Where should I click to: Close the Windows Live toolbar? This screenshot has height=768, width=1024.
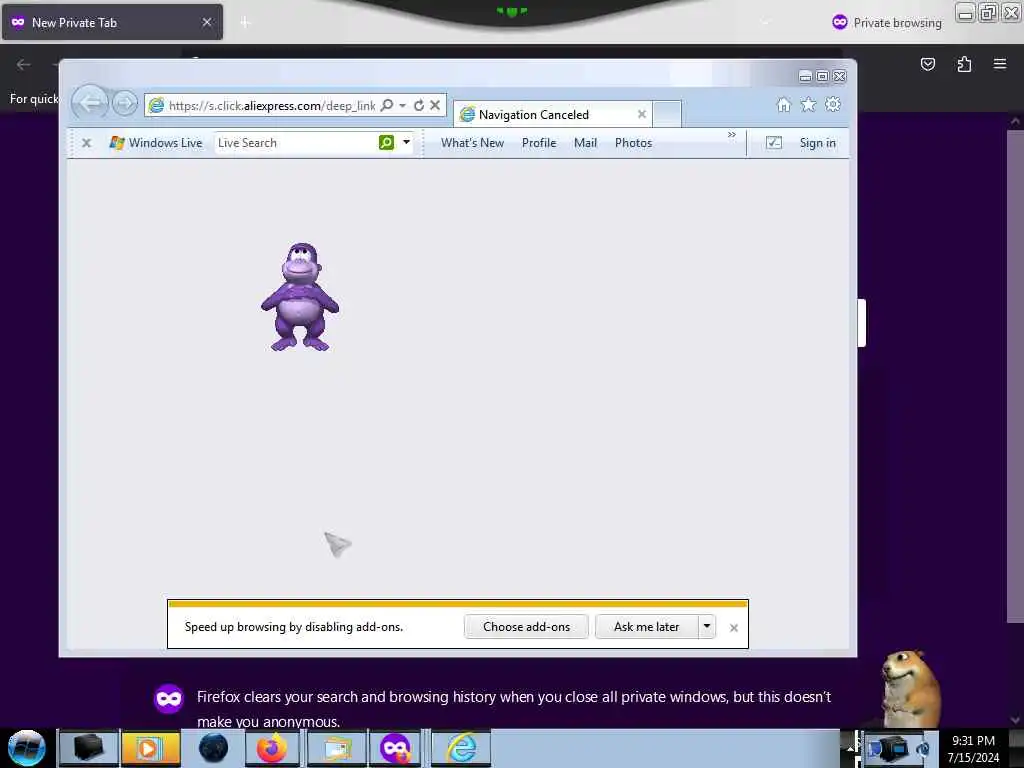click(86, 142)
